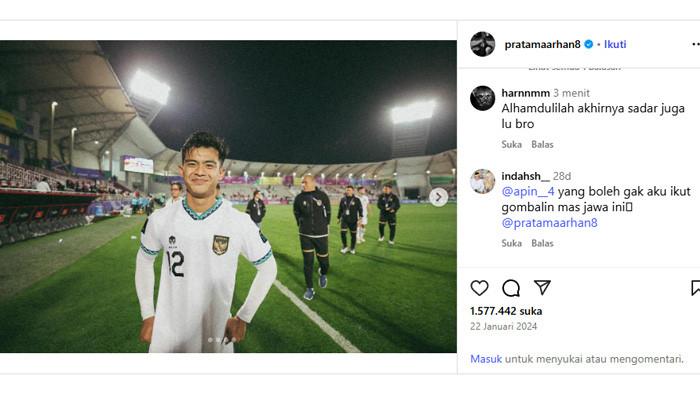Reply to indahsh__'s comment via Balas
700x393 pixels.
point(542,243)
